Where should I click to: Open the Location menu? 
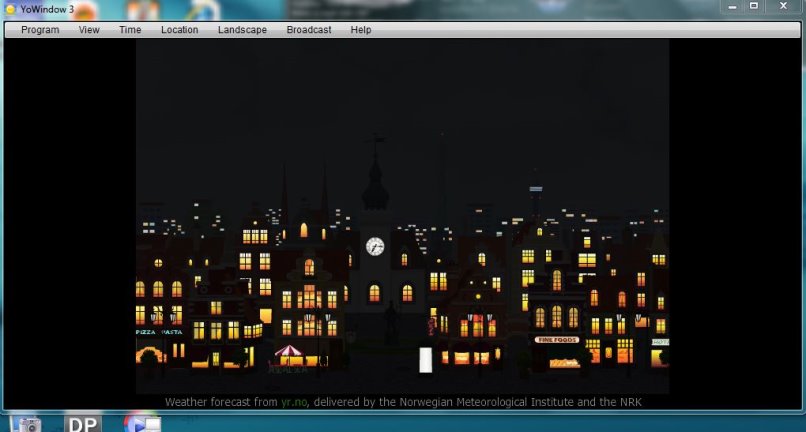[x=179, y=30]
